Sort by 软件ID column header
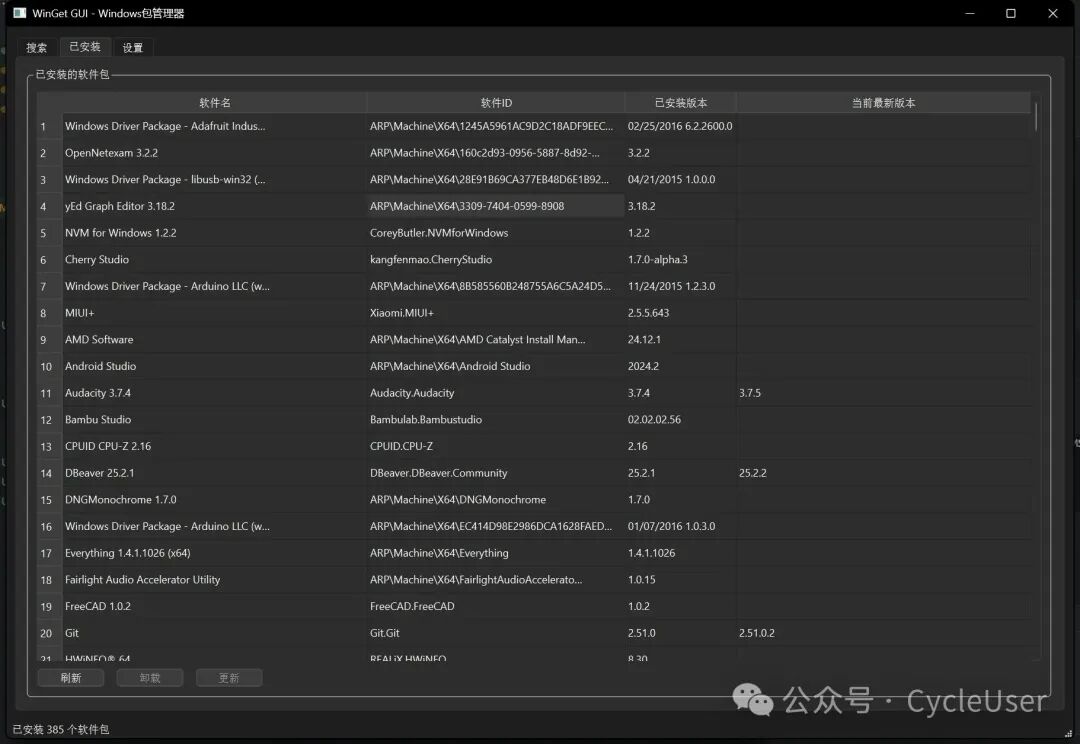 tap(496, 103)
